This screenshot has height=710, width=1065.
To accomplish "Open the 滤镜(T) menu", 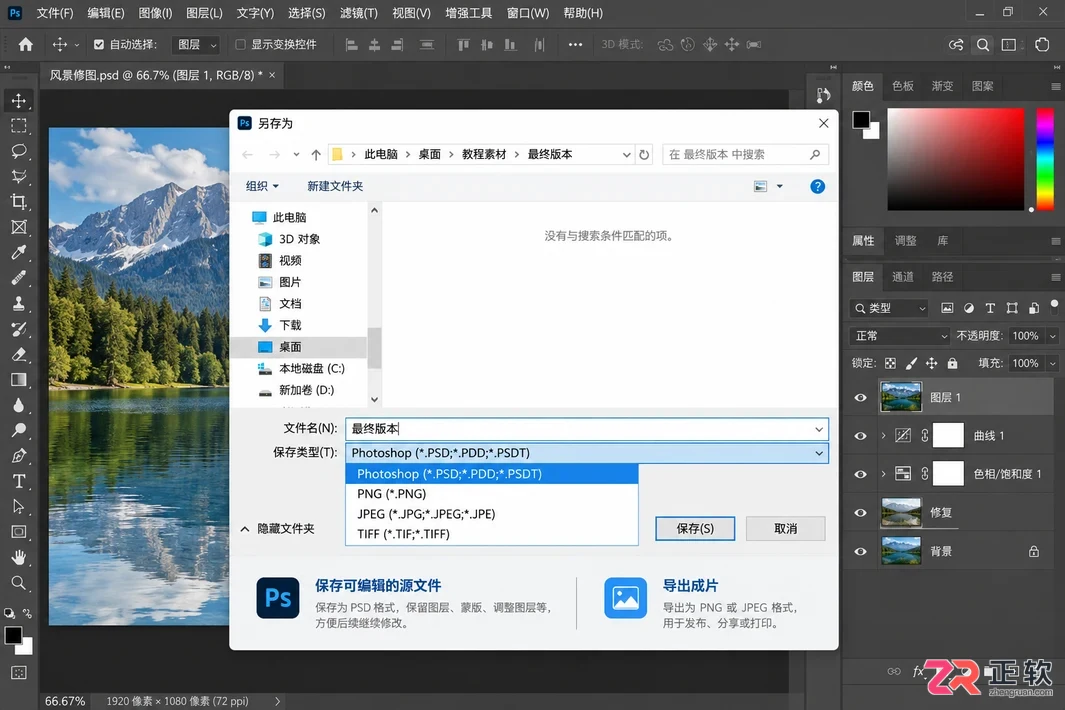I will point(359,13).
